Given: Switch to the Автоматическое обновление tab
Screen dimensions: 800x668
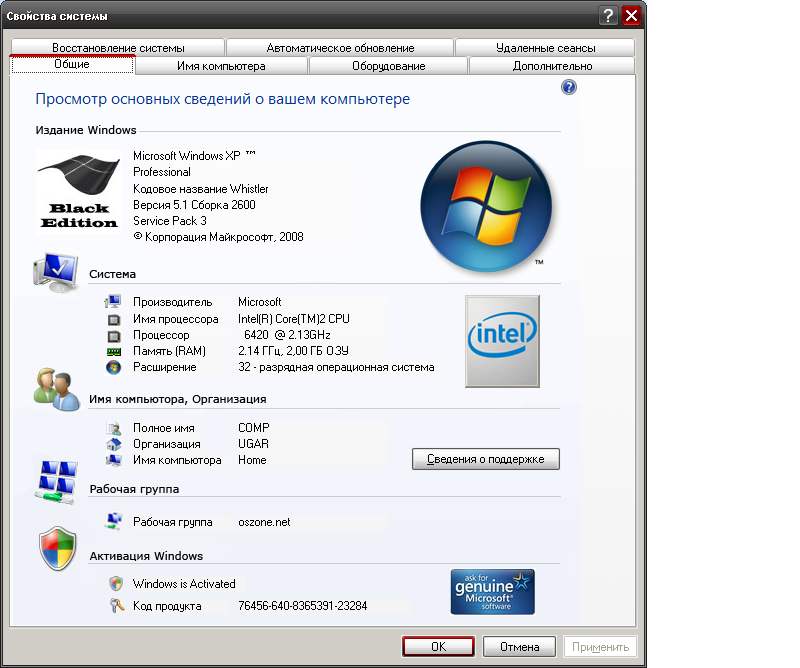Looking at the screenshot, I should tap(340, 47).
